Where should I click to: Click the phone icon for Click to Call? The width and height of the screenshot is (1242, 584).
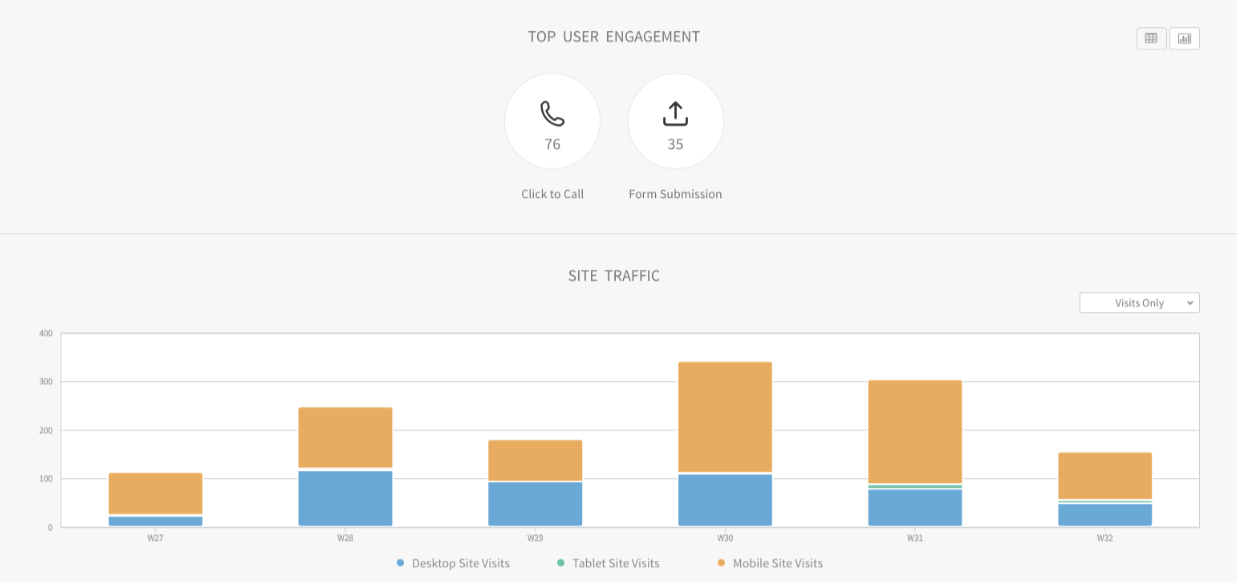tap(552, 113)
